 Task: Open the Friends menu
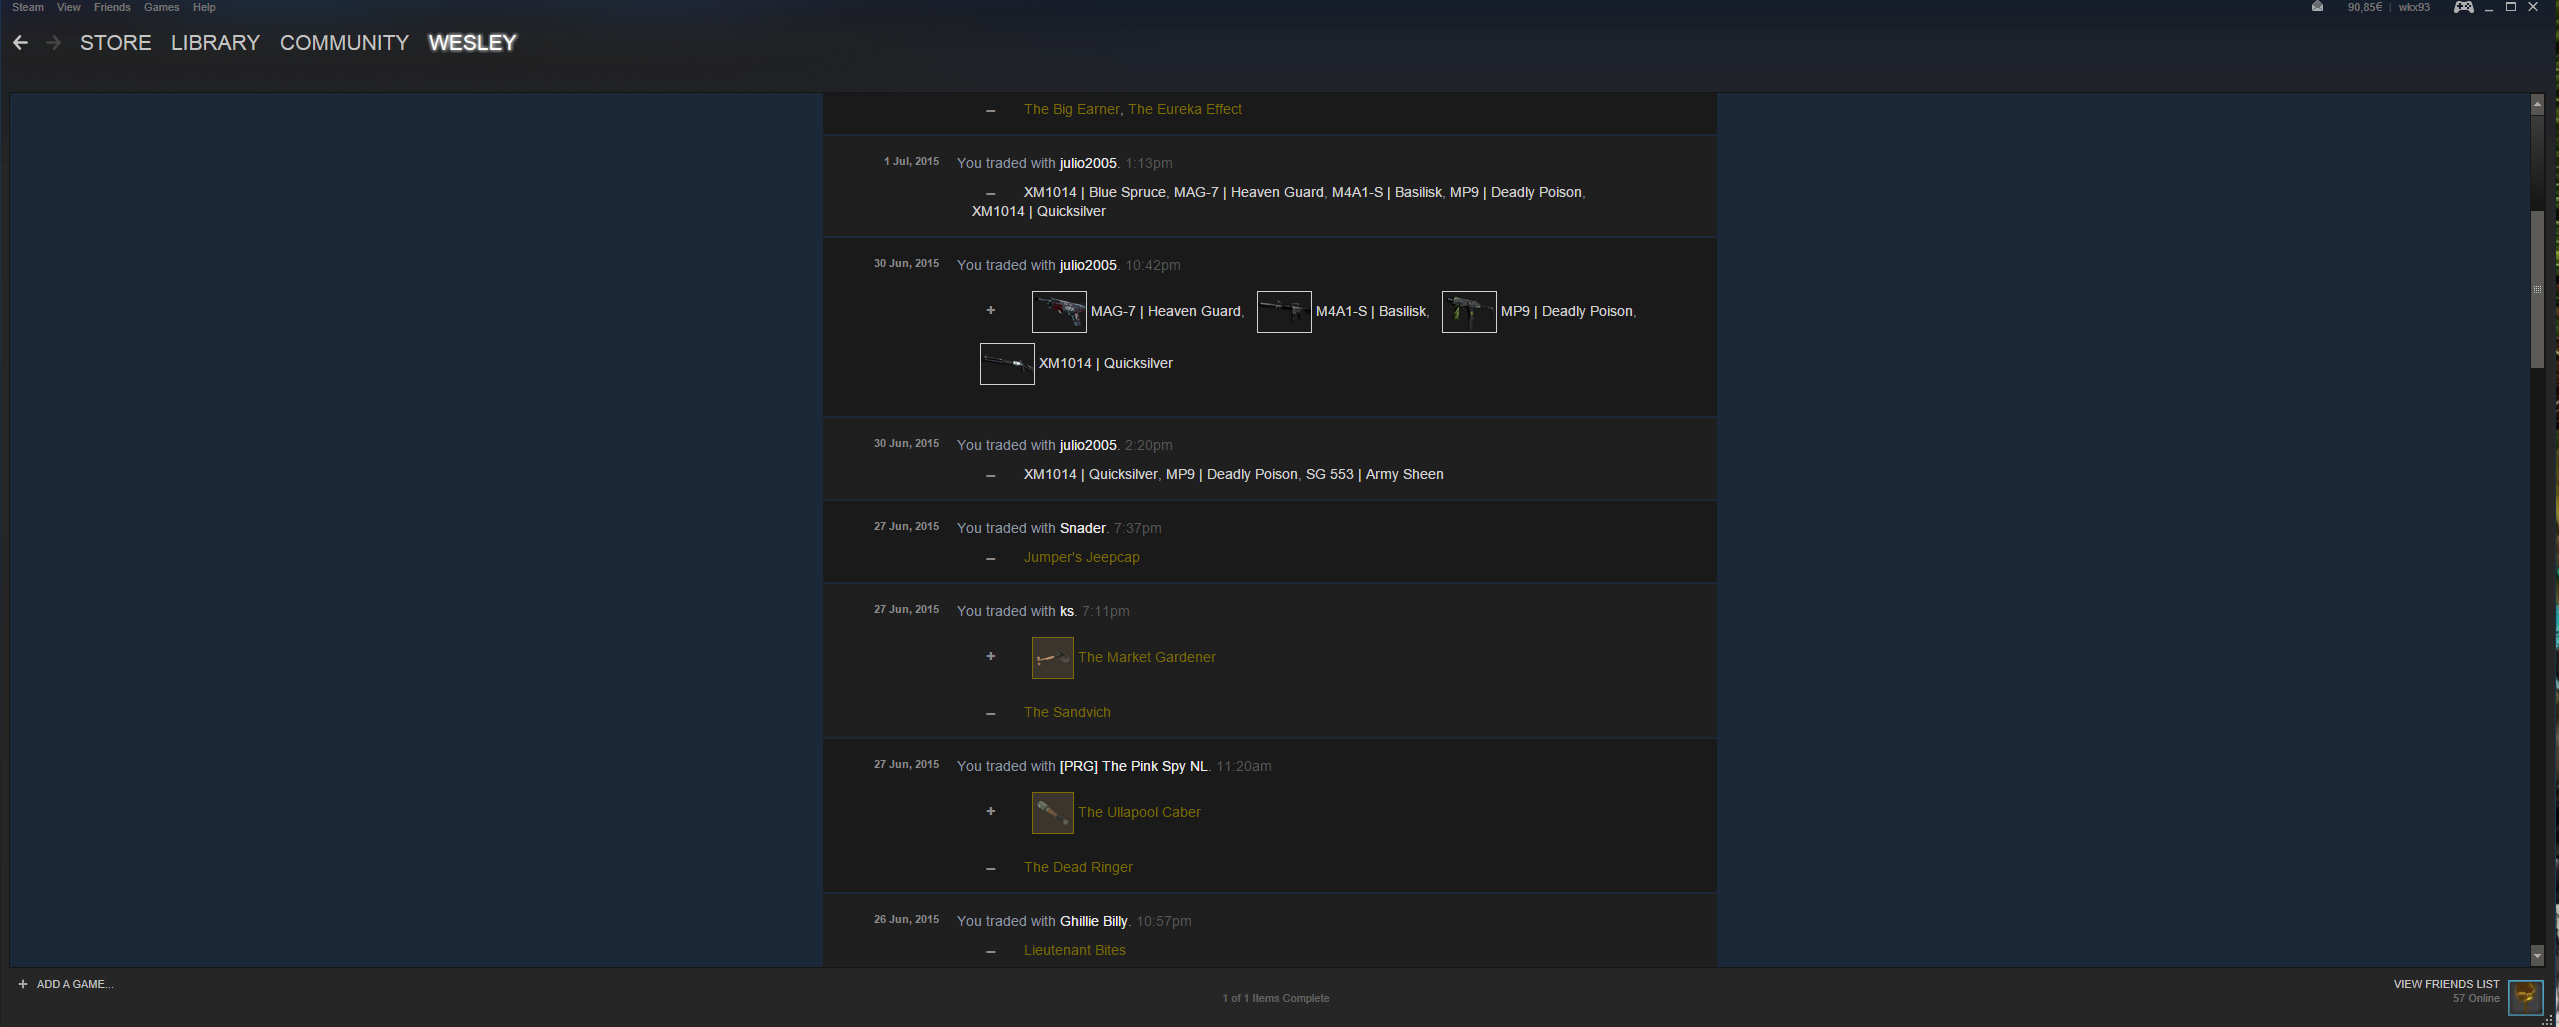[112, 7]
